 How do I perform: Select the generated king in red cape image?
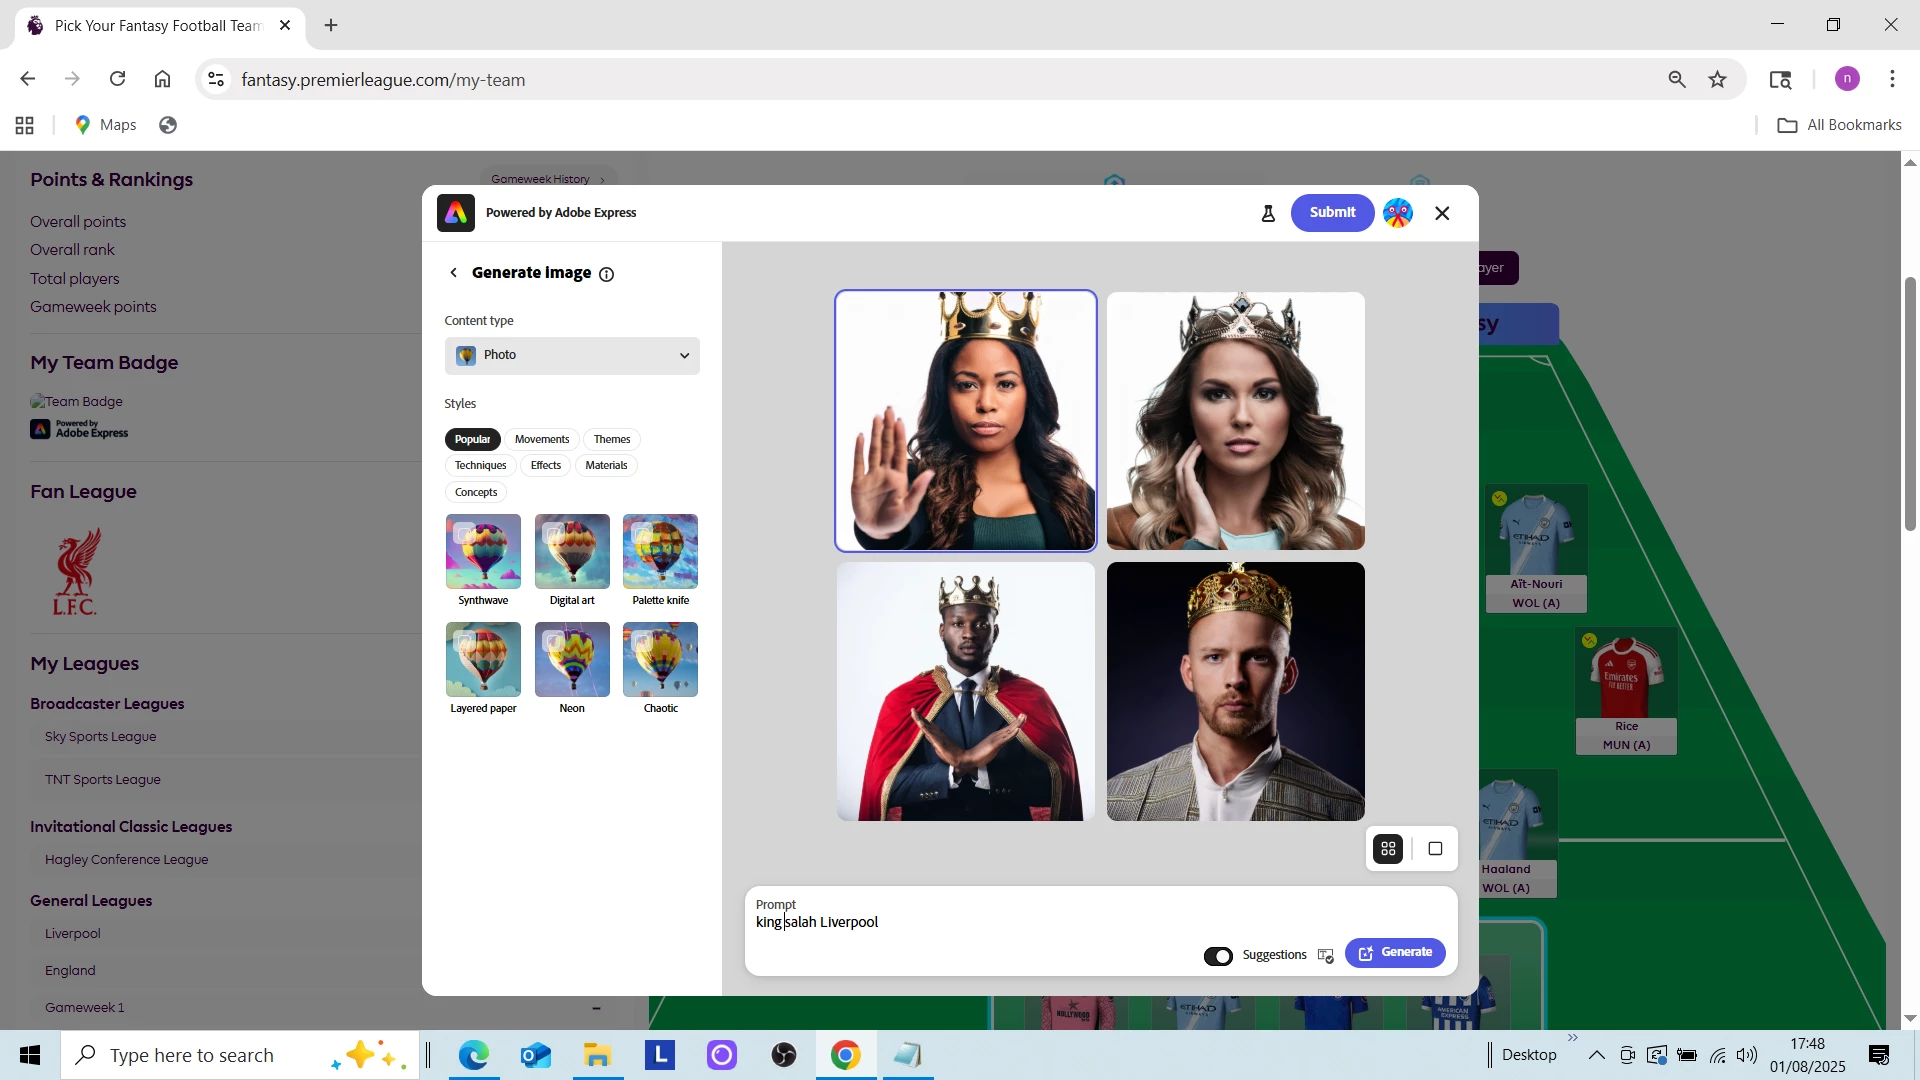[965, 692]
